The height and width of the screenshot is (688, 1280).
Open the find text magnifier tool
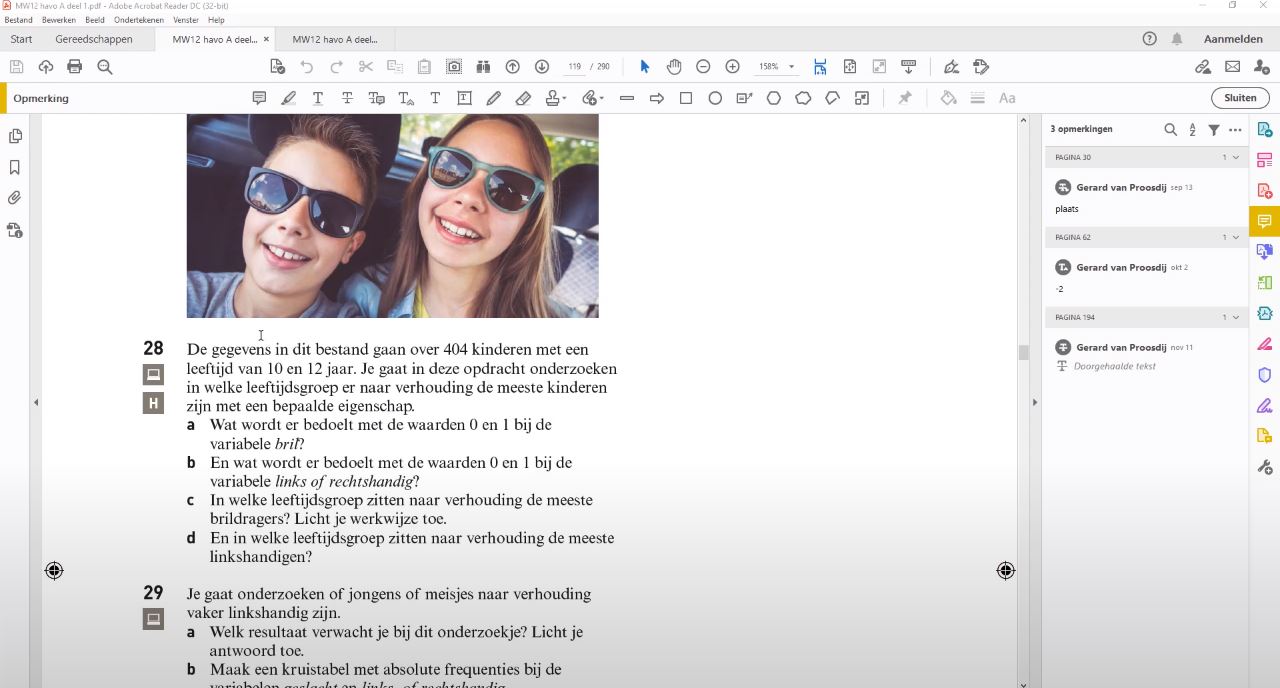click(x=105, y=67)
